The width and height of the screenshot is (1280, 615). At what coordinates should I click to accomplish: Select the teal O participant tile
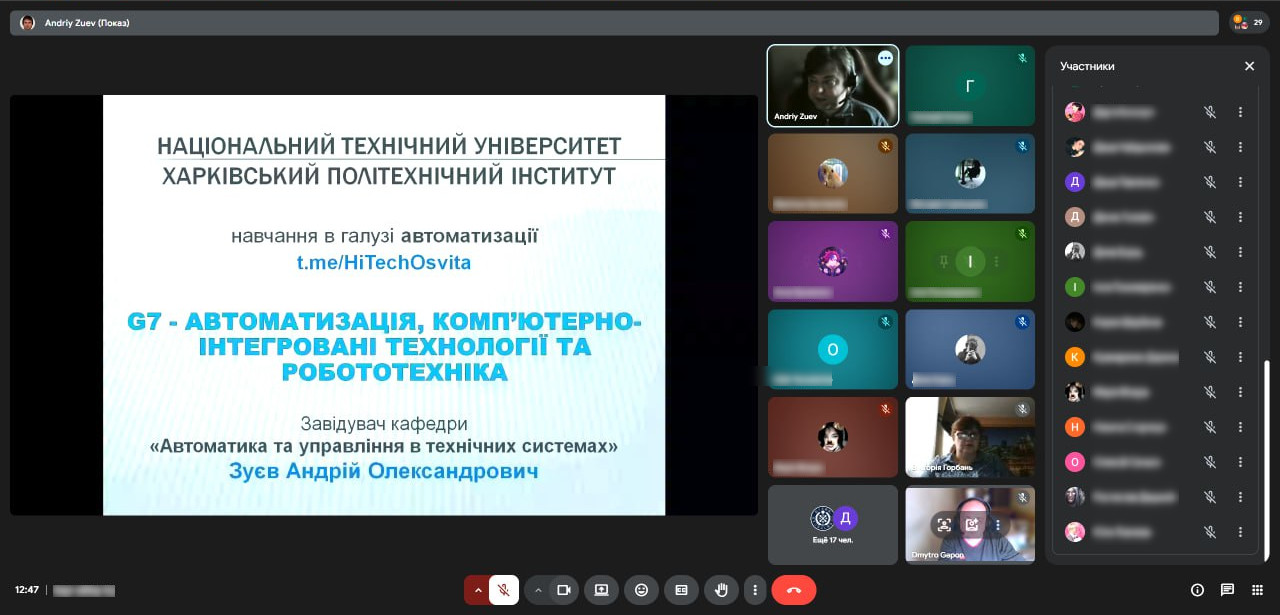[833, 349]
